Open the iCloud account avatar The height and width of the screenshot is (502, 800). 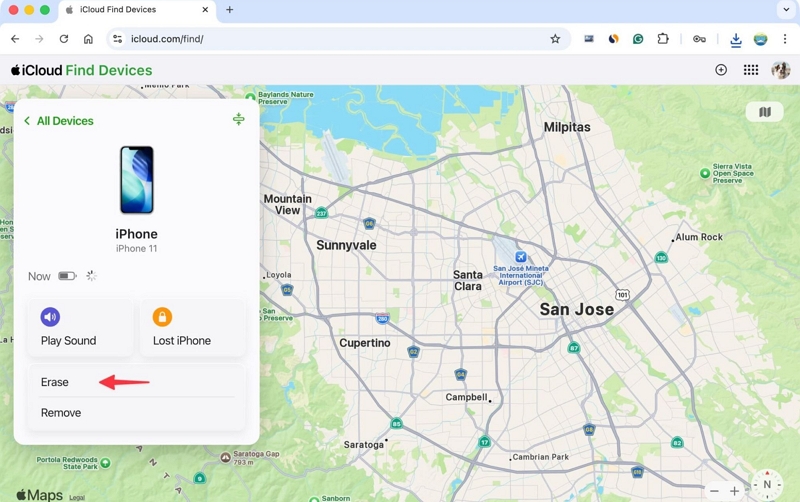781,70
